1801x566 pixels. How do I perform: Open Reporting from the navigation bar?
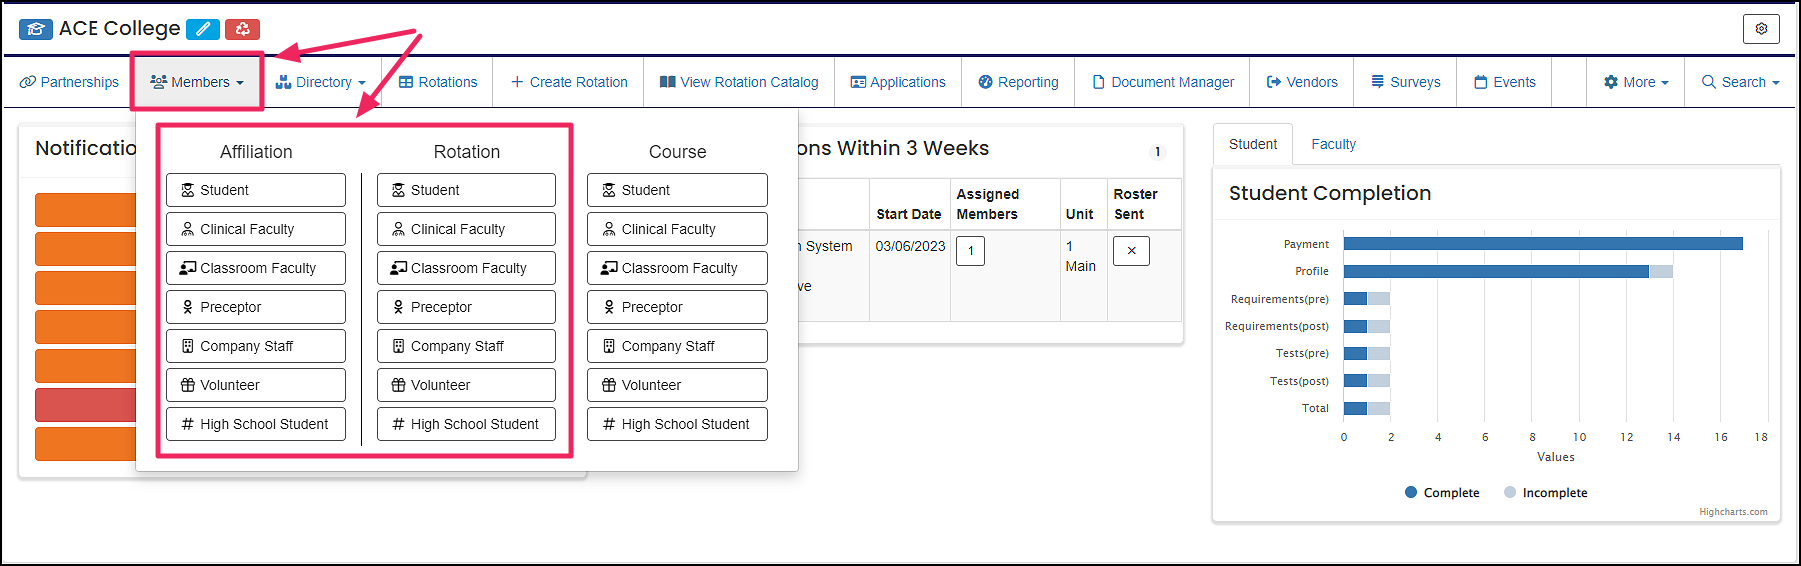tap(1018, 82)
